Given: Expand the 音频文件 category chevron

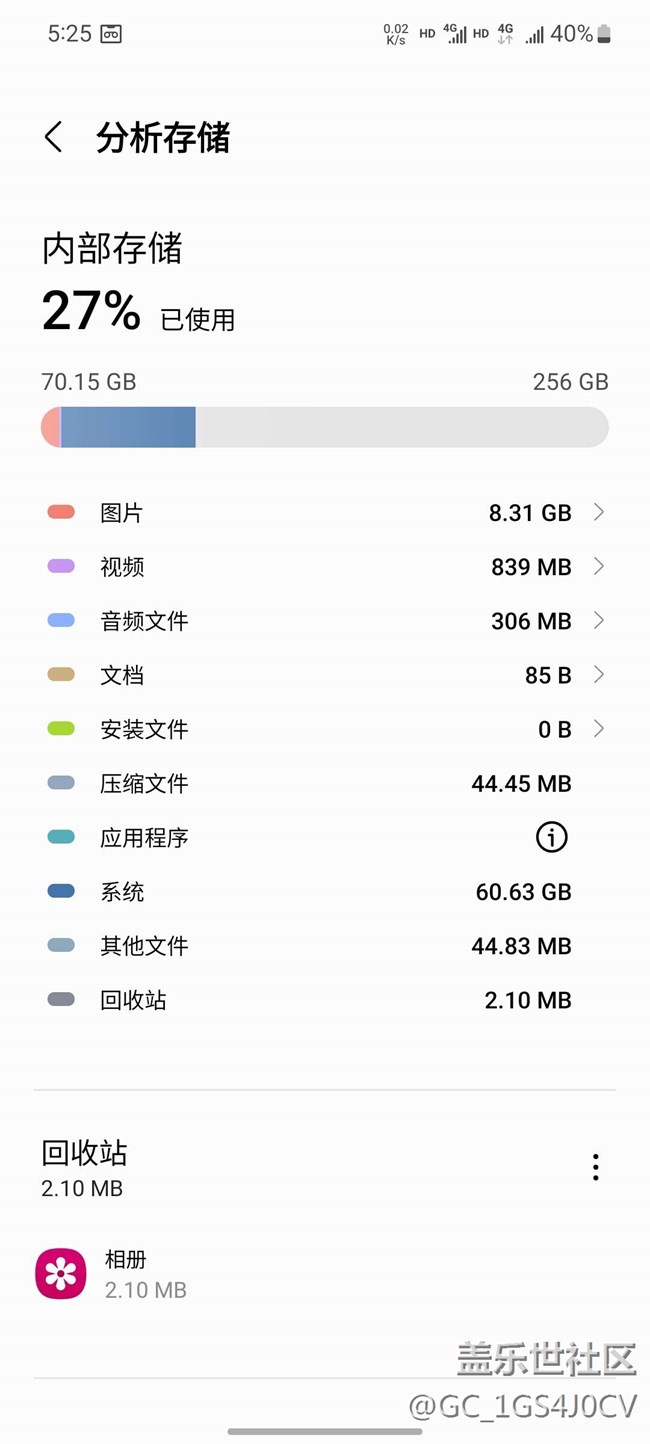Looking at the screenshot, I should click(x=598, y=621).
